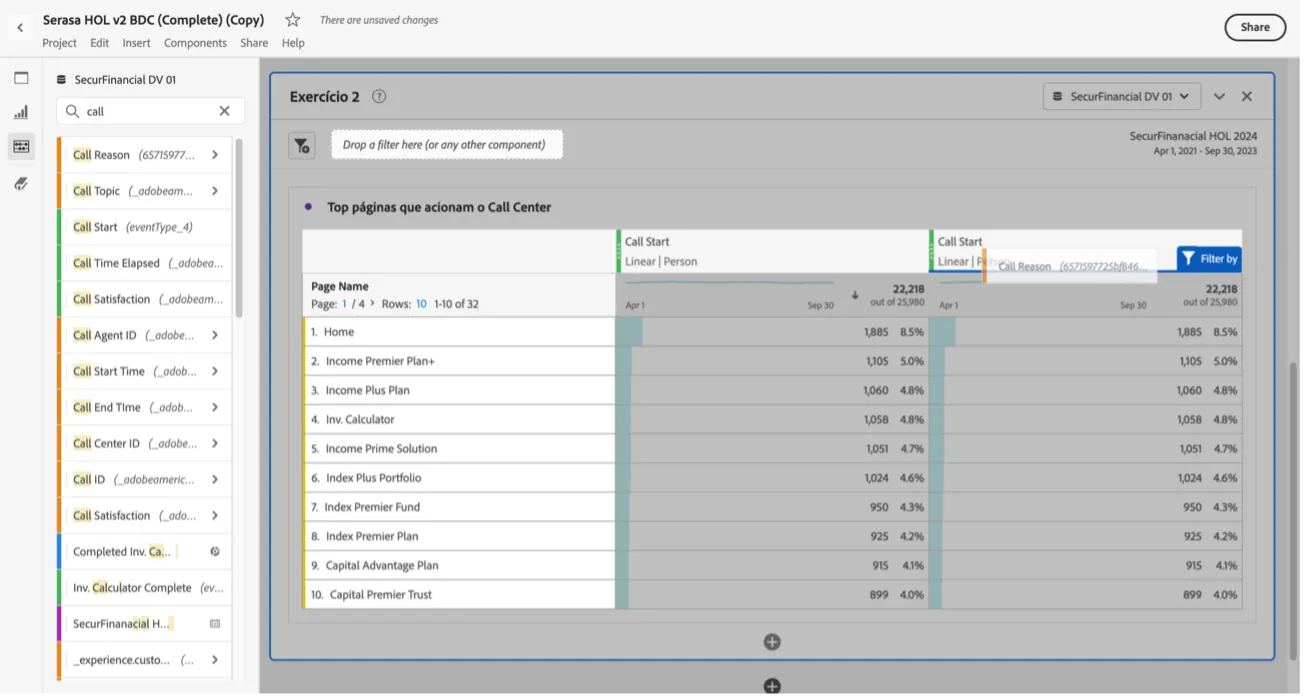Click the 'Drop a filter here' drop zone
Image resolution: width=1304 pixels, height=696 pixels.
(447, 145)
